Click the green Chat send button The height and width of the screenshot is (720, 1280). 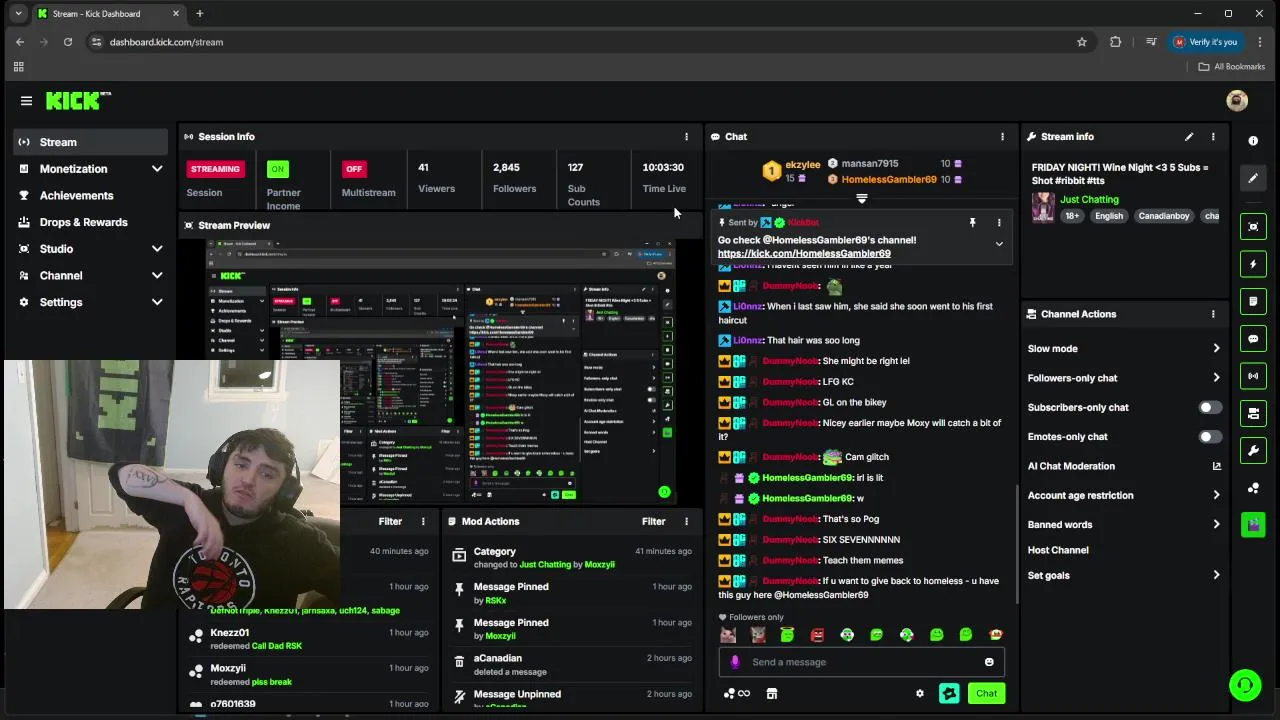[986, 693]
